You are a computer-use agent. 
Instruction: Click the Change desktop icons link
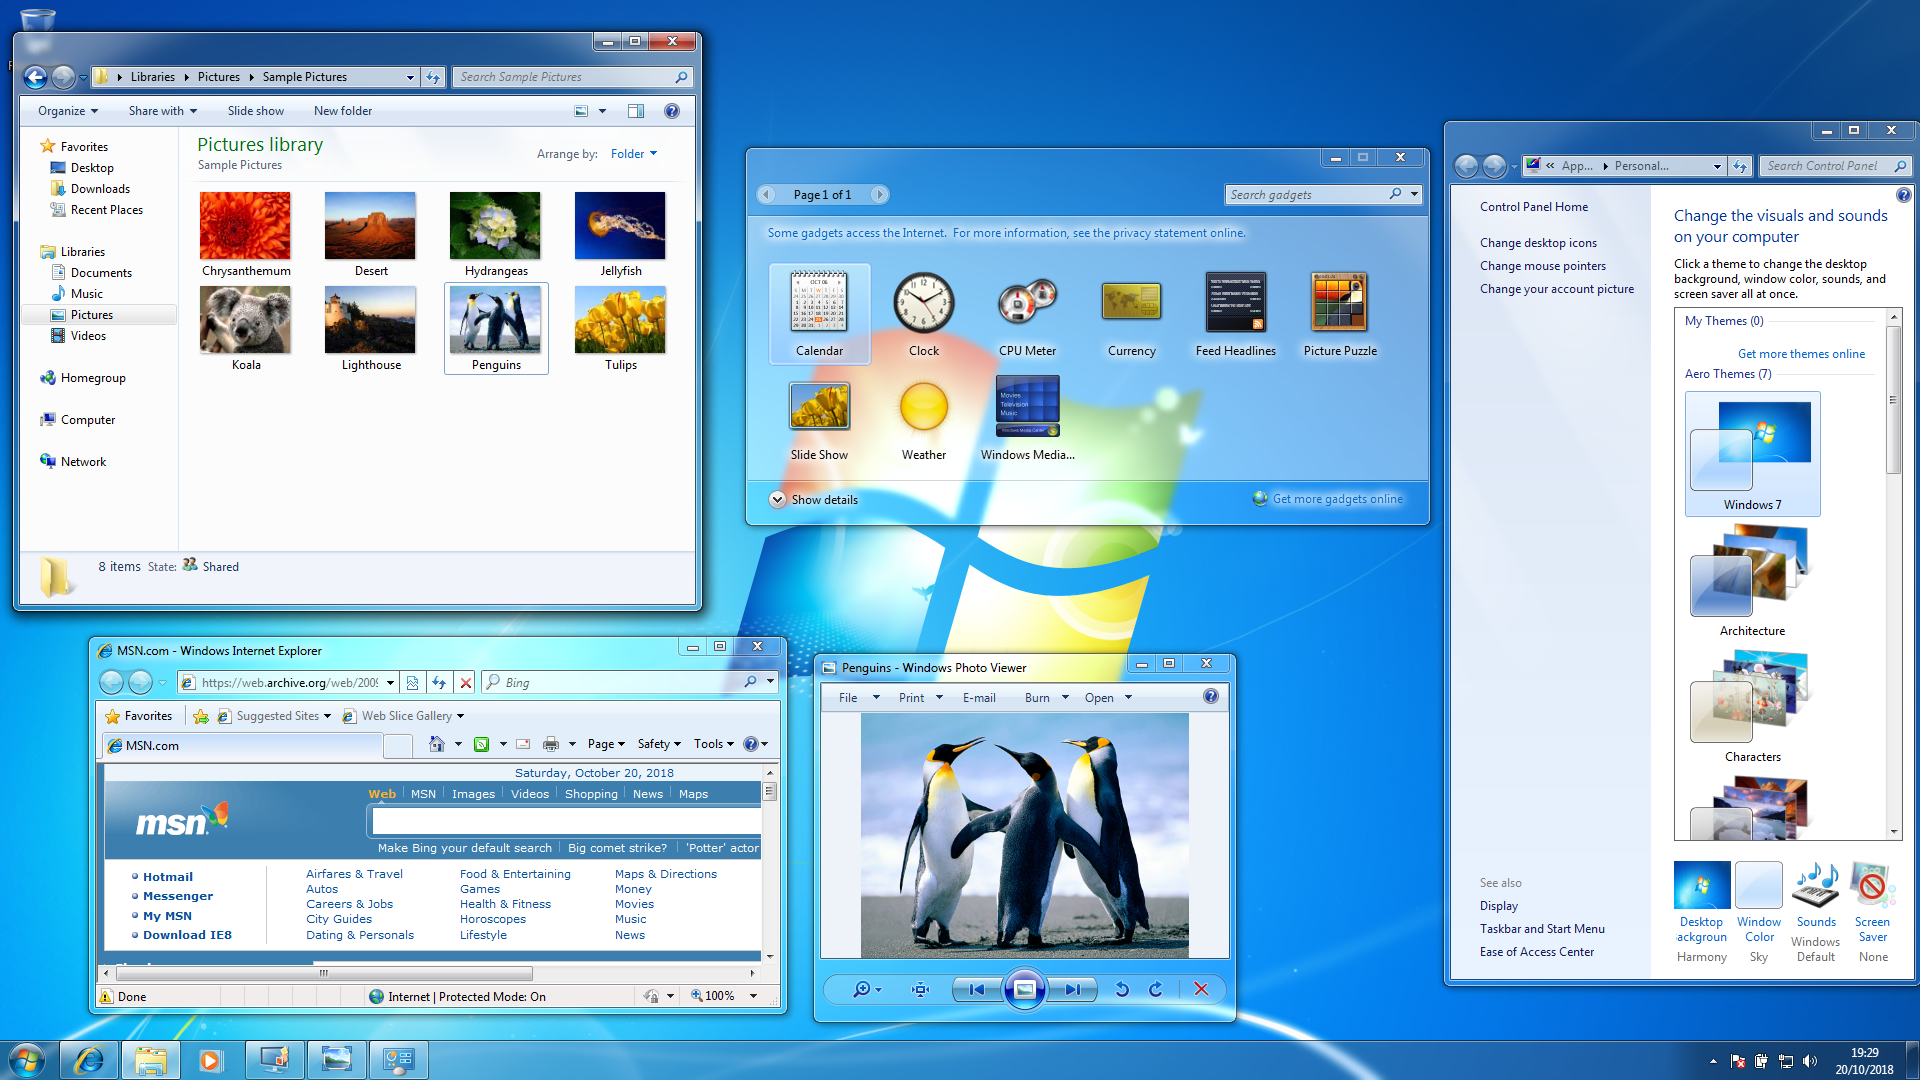[1538, 243]
